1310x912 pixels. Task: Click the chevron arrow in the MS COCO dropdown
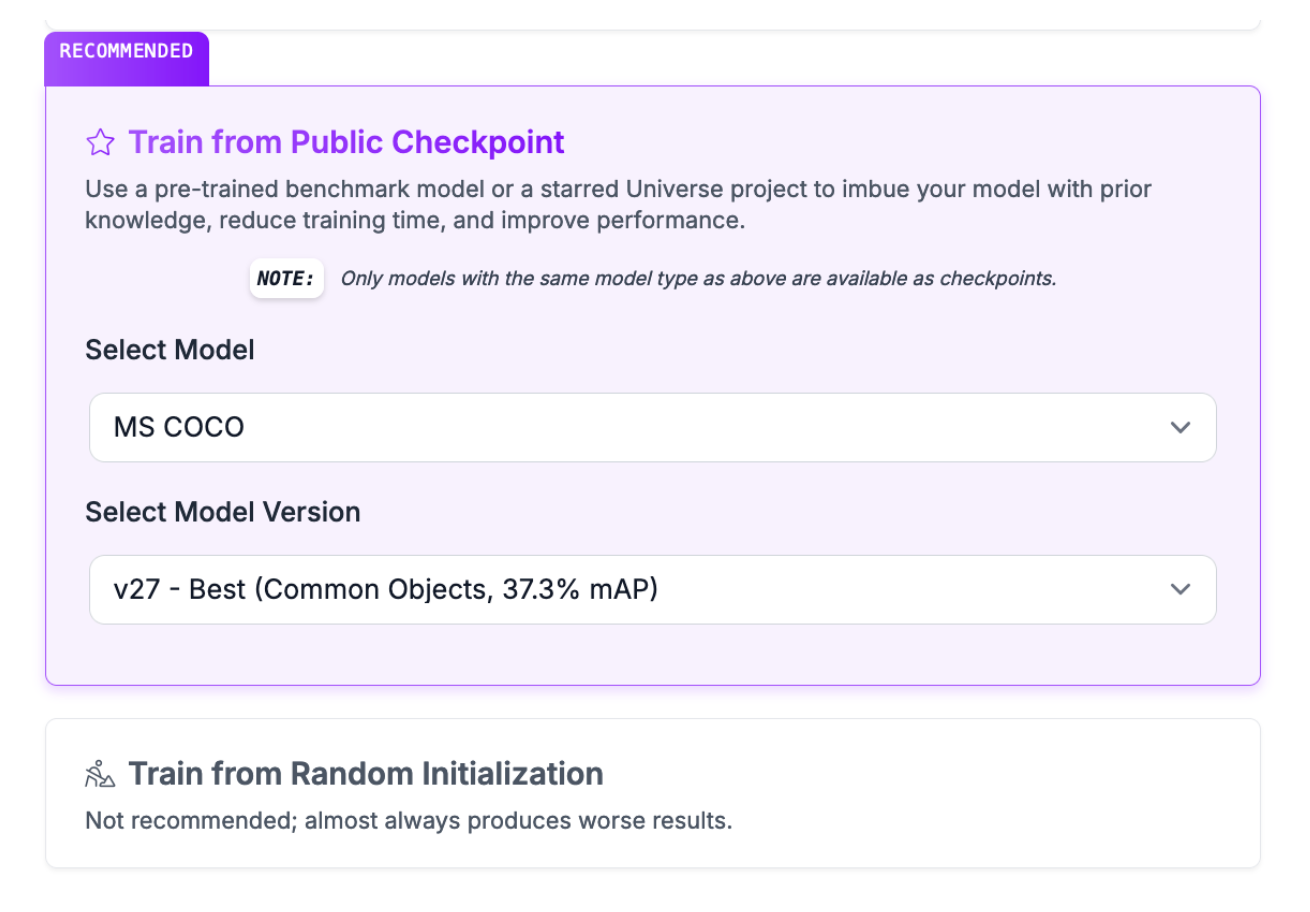(1180, 428)
